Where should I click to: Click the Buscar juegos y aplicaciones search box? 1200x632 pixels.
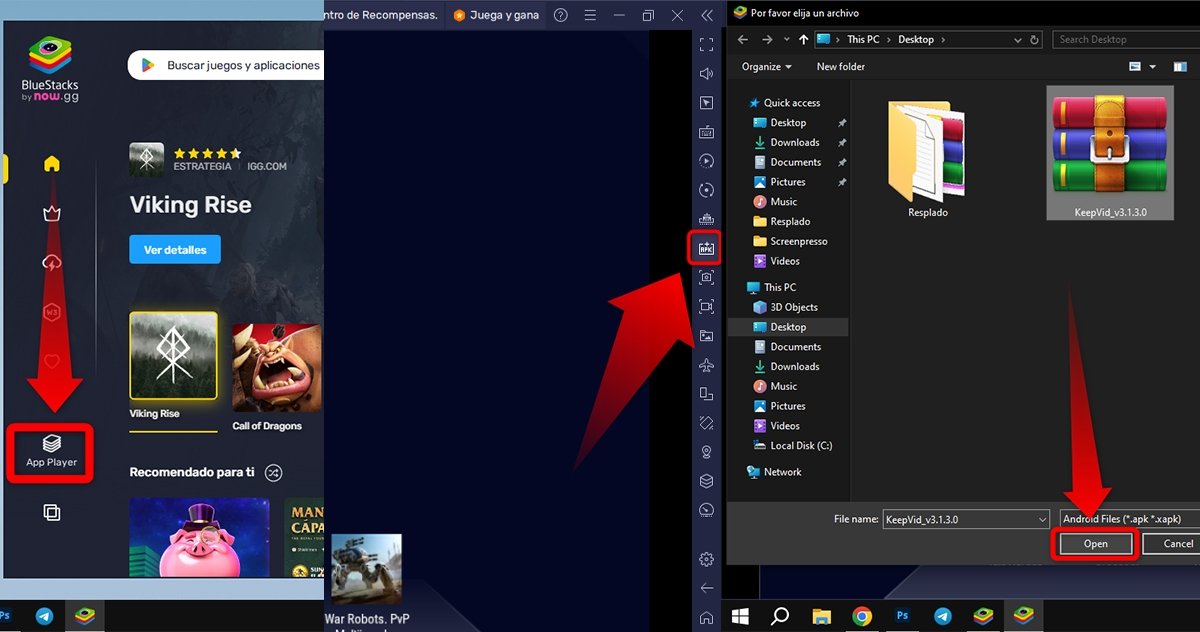coord(225,65)
